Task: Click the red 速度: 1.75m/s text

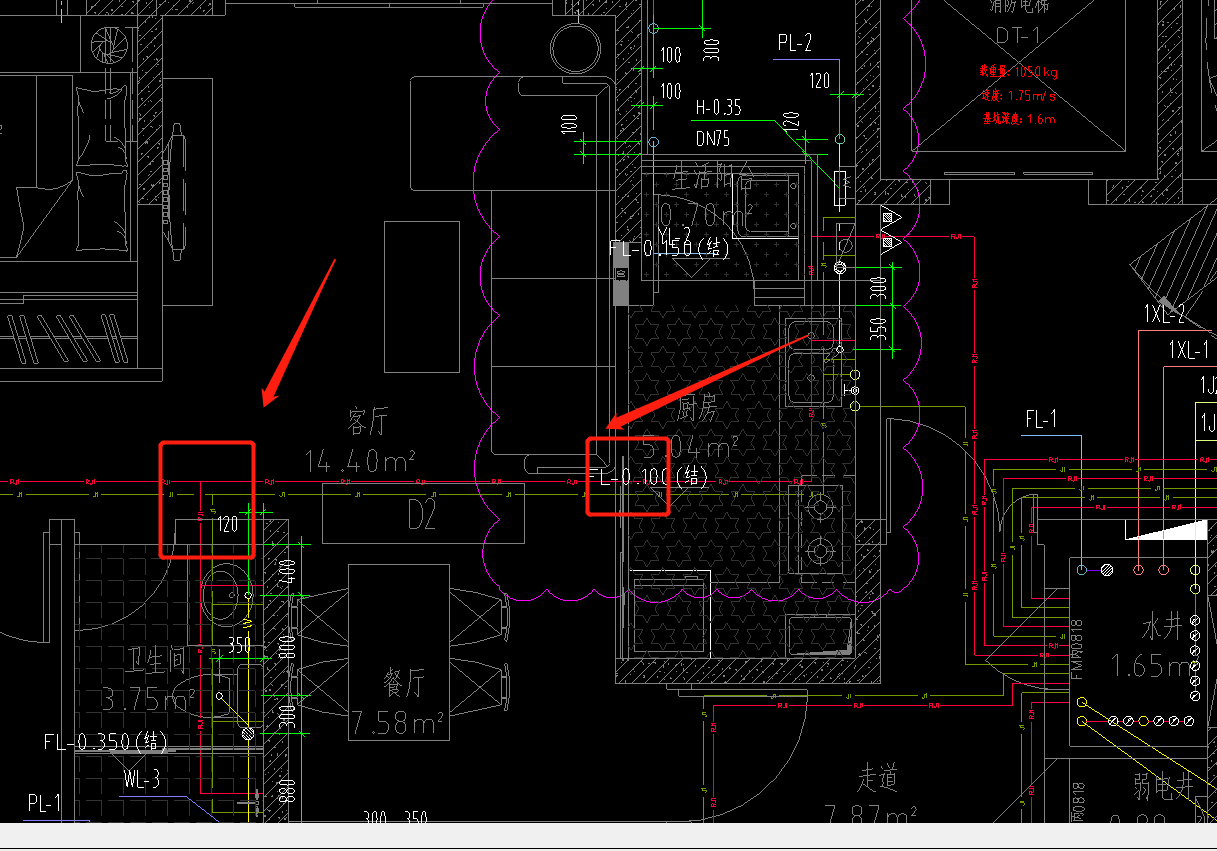Action: 1019,95
